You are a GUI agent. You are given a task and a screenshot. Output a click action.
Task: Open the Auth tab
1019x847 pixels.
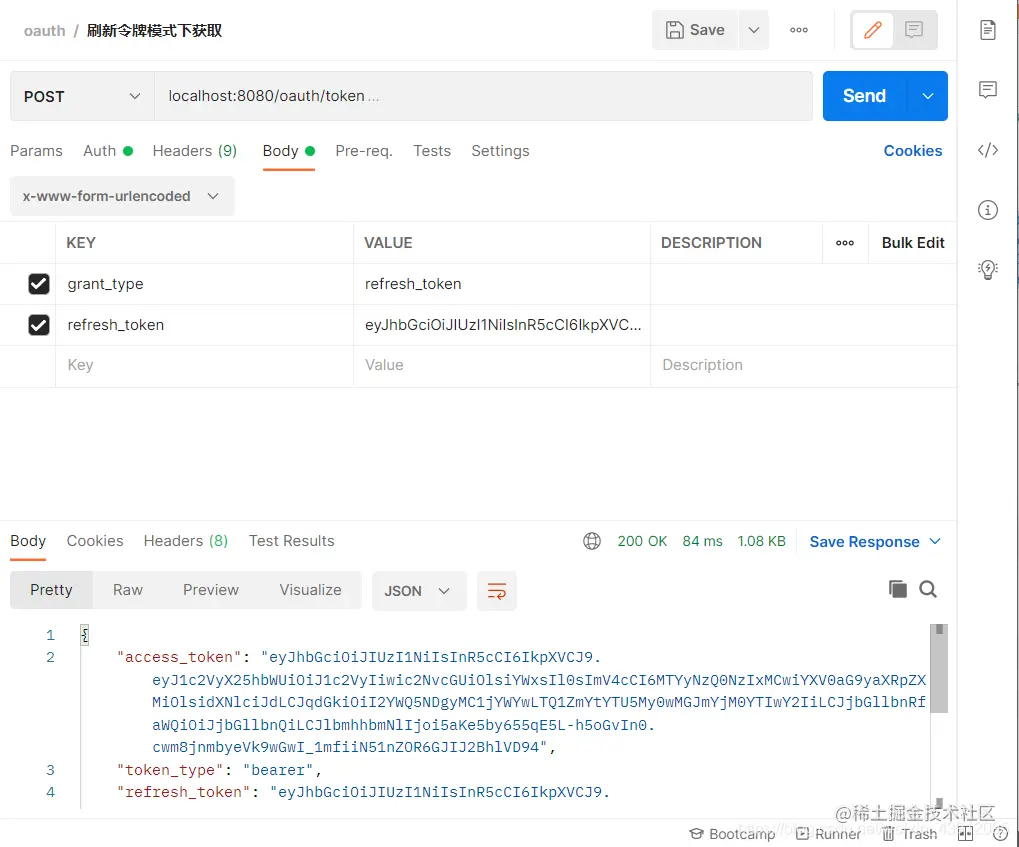coord(108,151)
